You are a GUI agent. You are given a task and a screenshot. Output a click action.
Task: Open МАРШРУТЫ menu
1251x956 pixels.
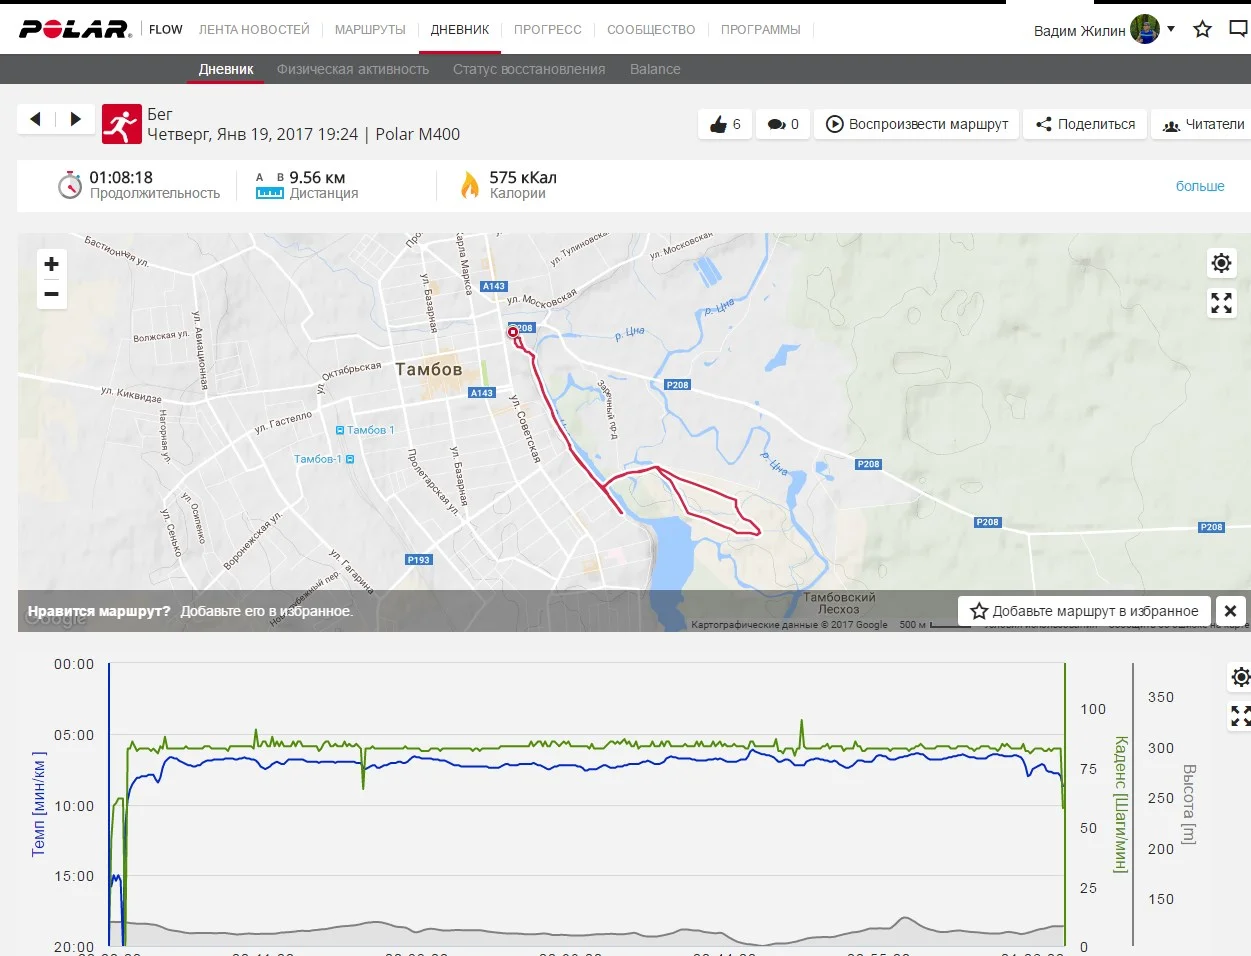370,29
